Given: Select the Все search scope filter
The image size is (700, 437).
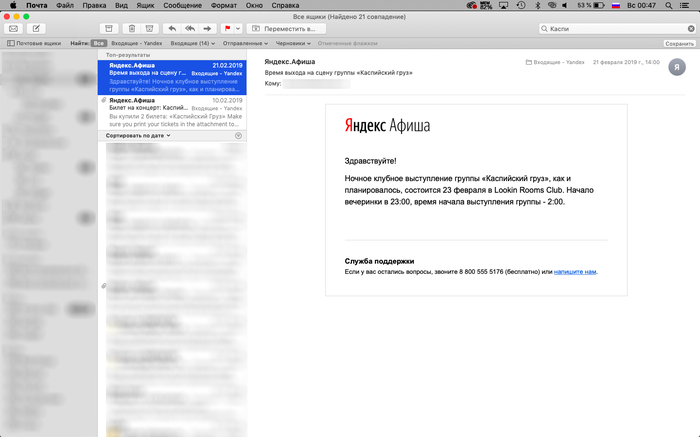Looking at the screenshot, I should coord(98,44).
